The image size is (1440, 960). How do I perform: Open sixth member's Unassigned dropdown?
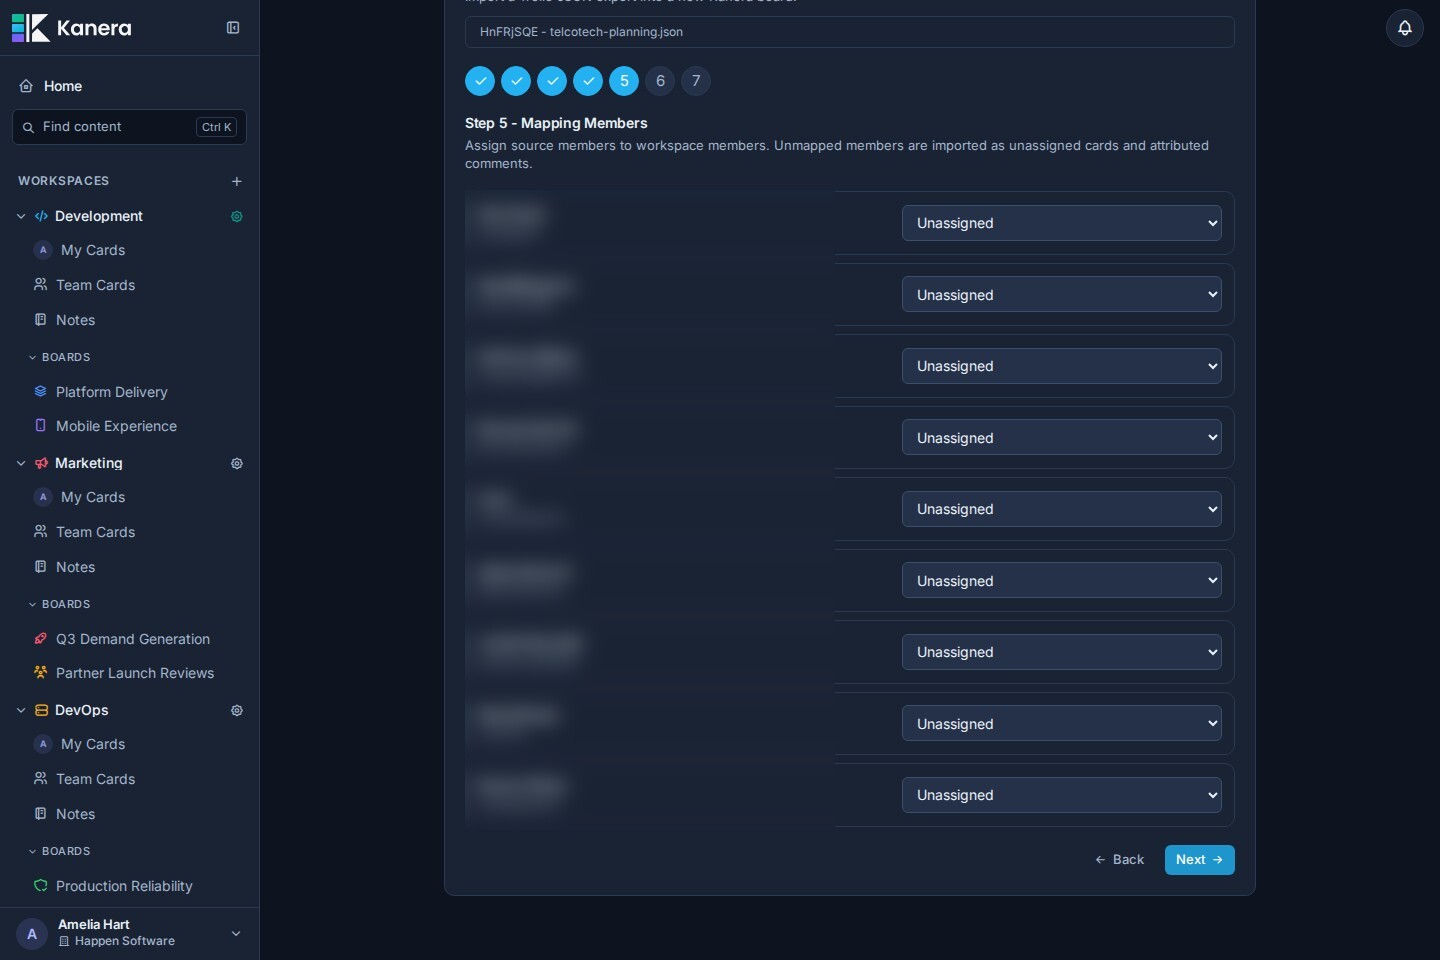coord(1061,581)
